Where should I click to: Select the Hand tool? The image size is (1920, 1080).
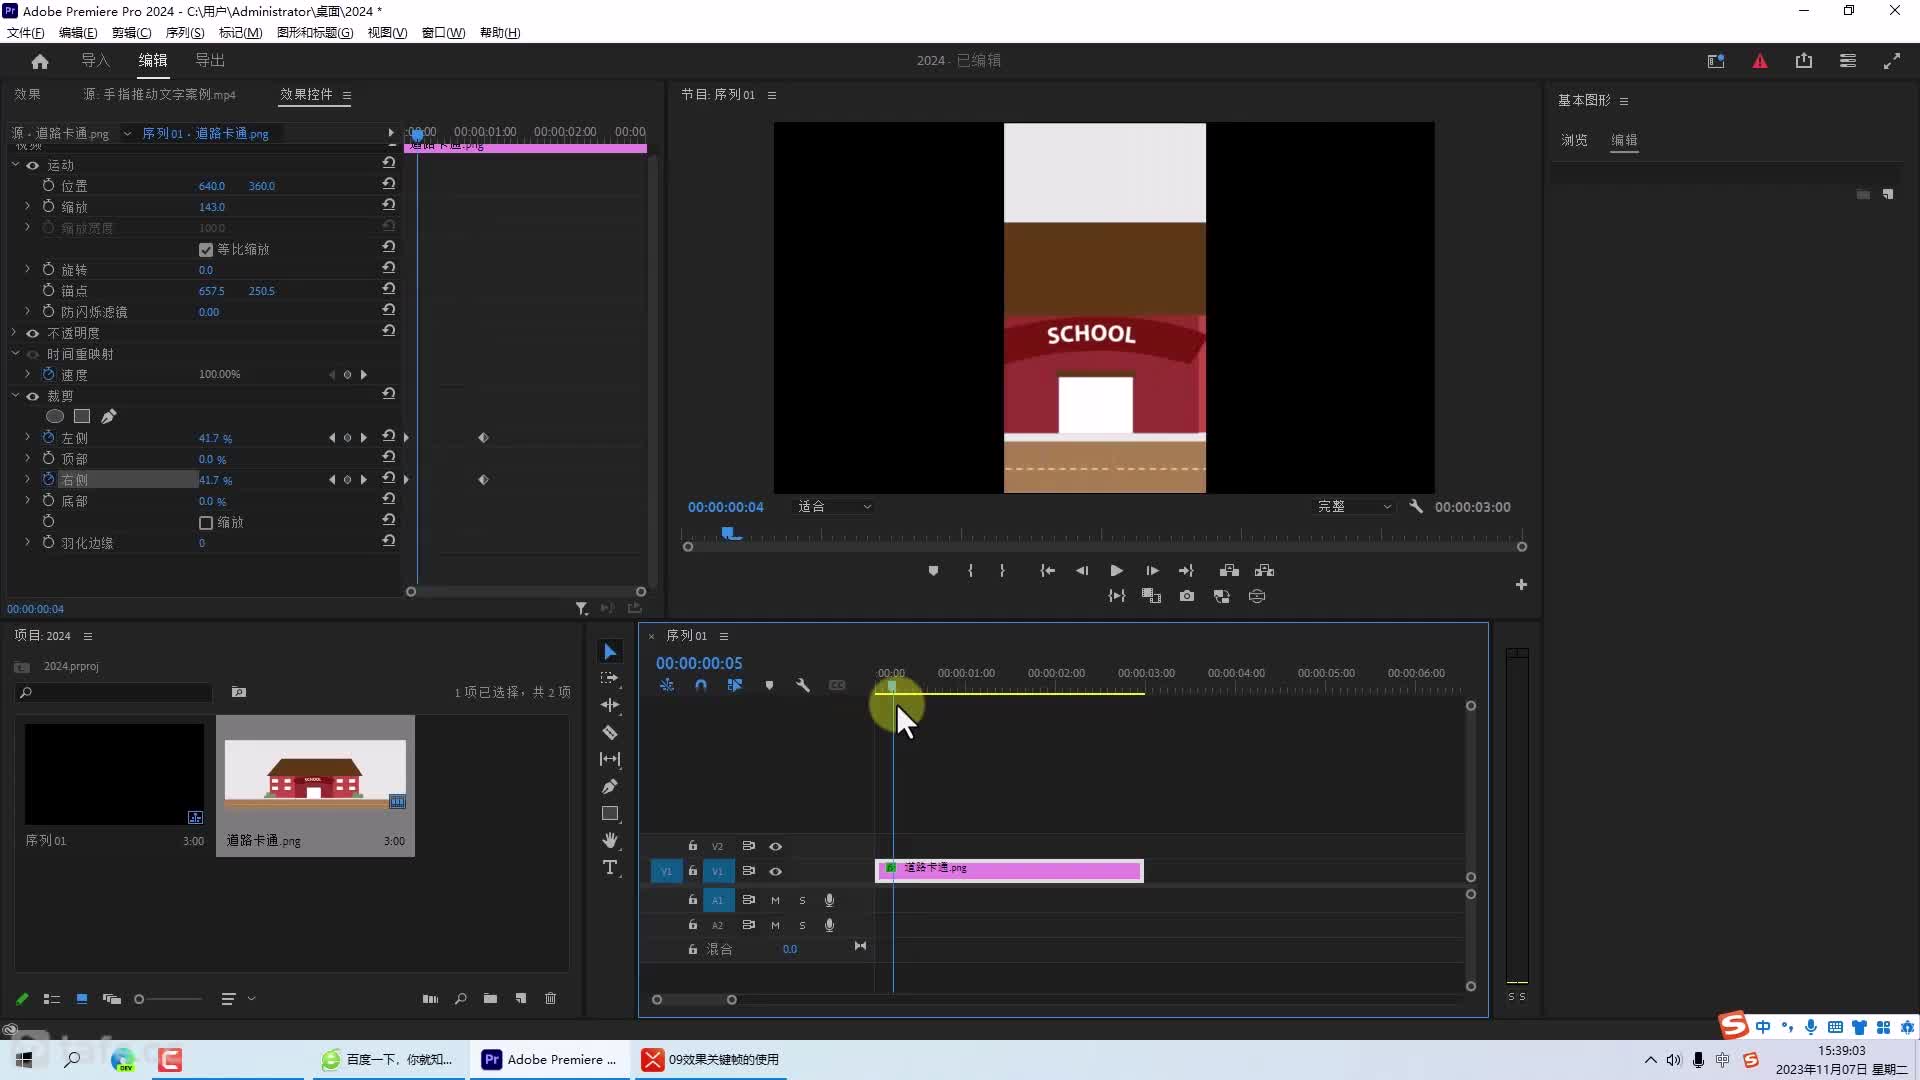coord(609,840)
